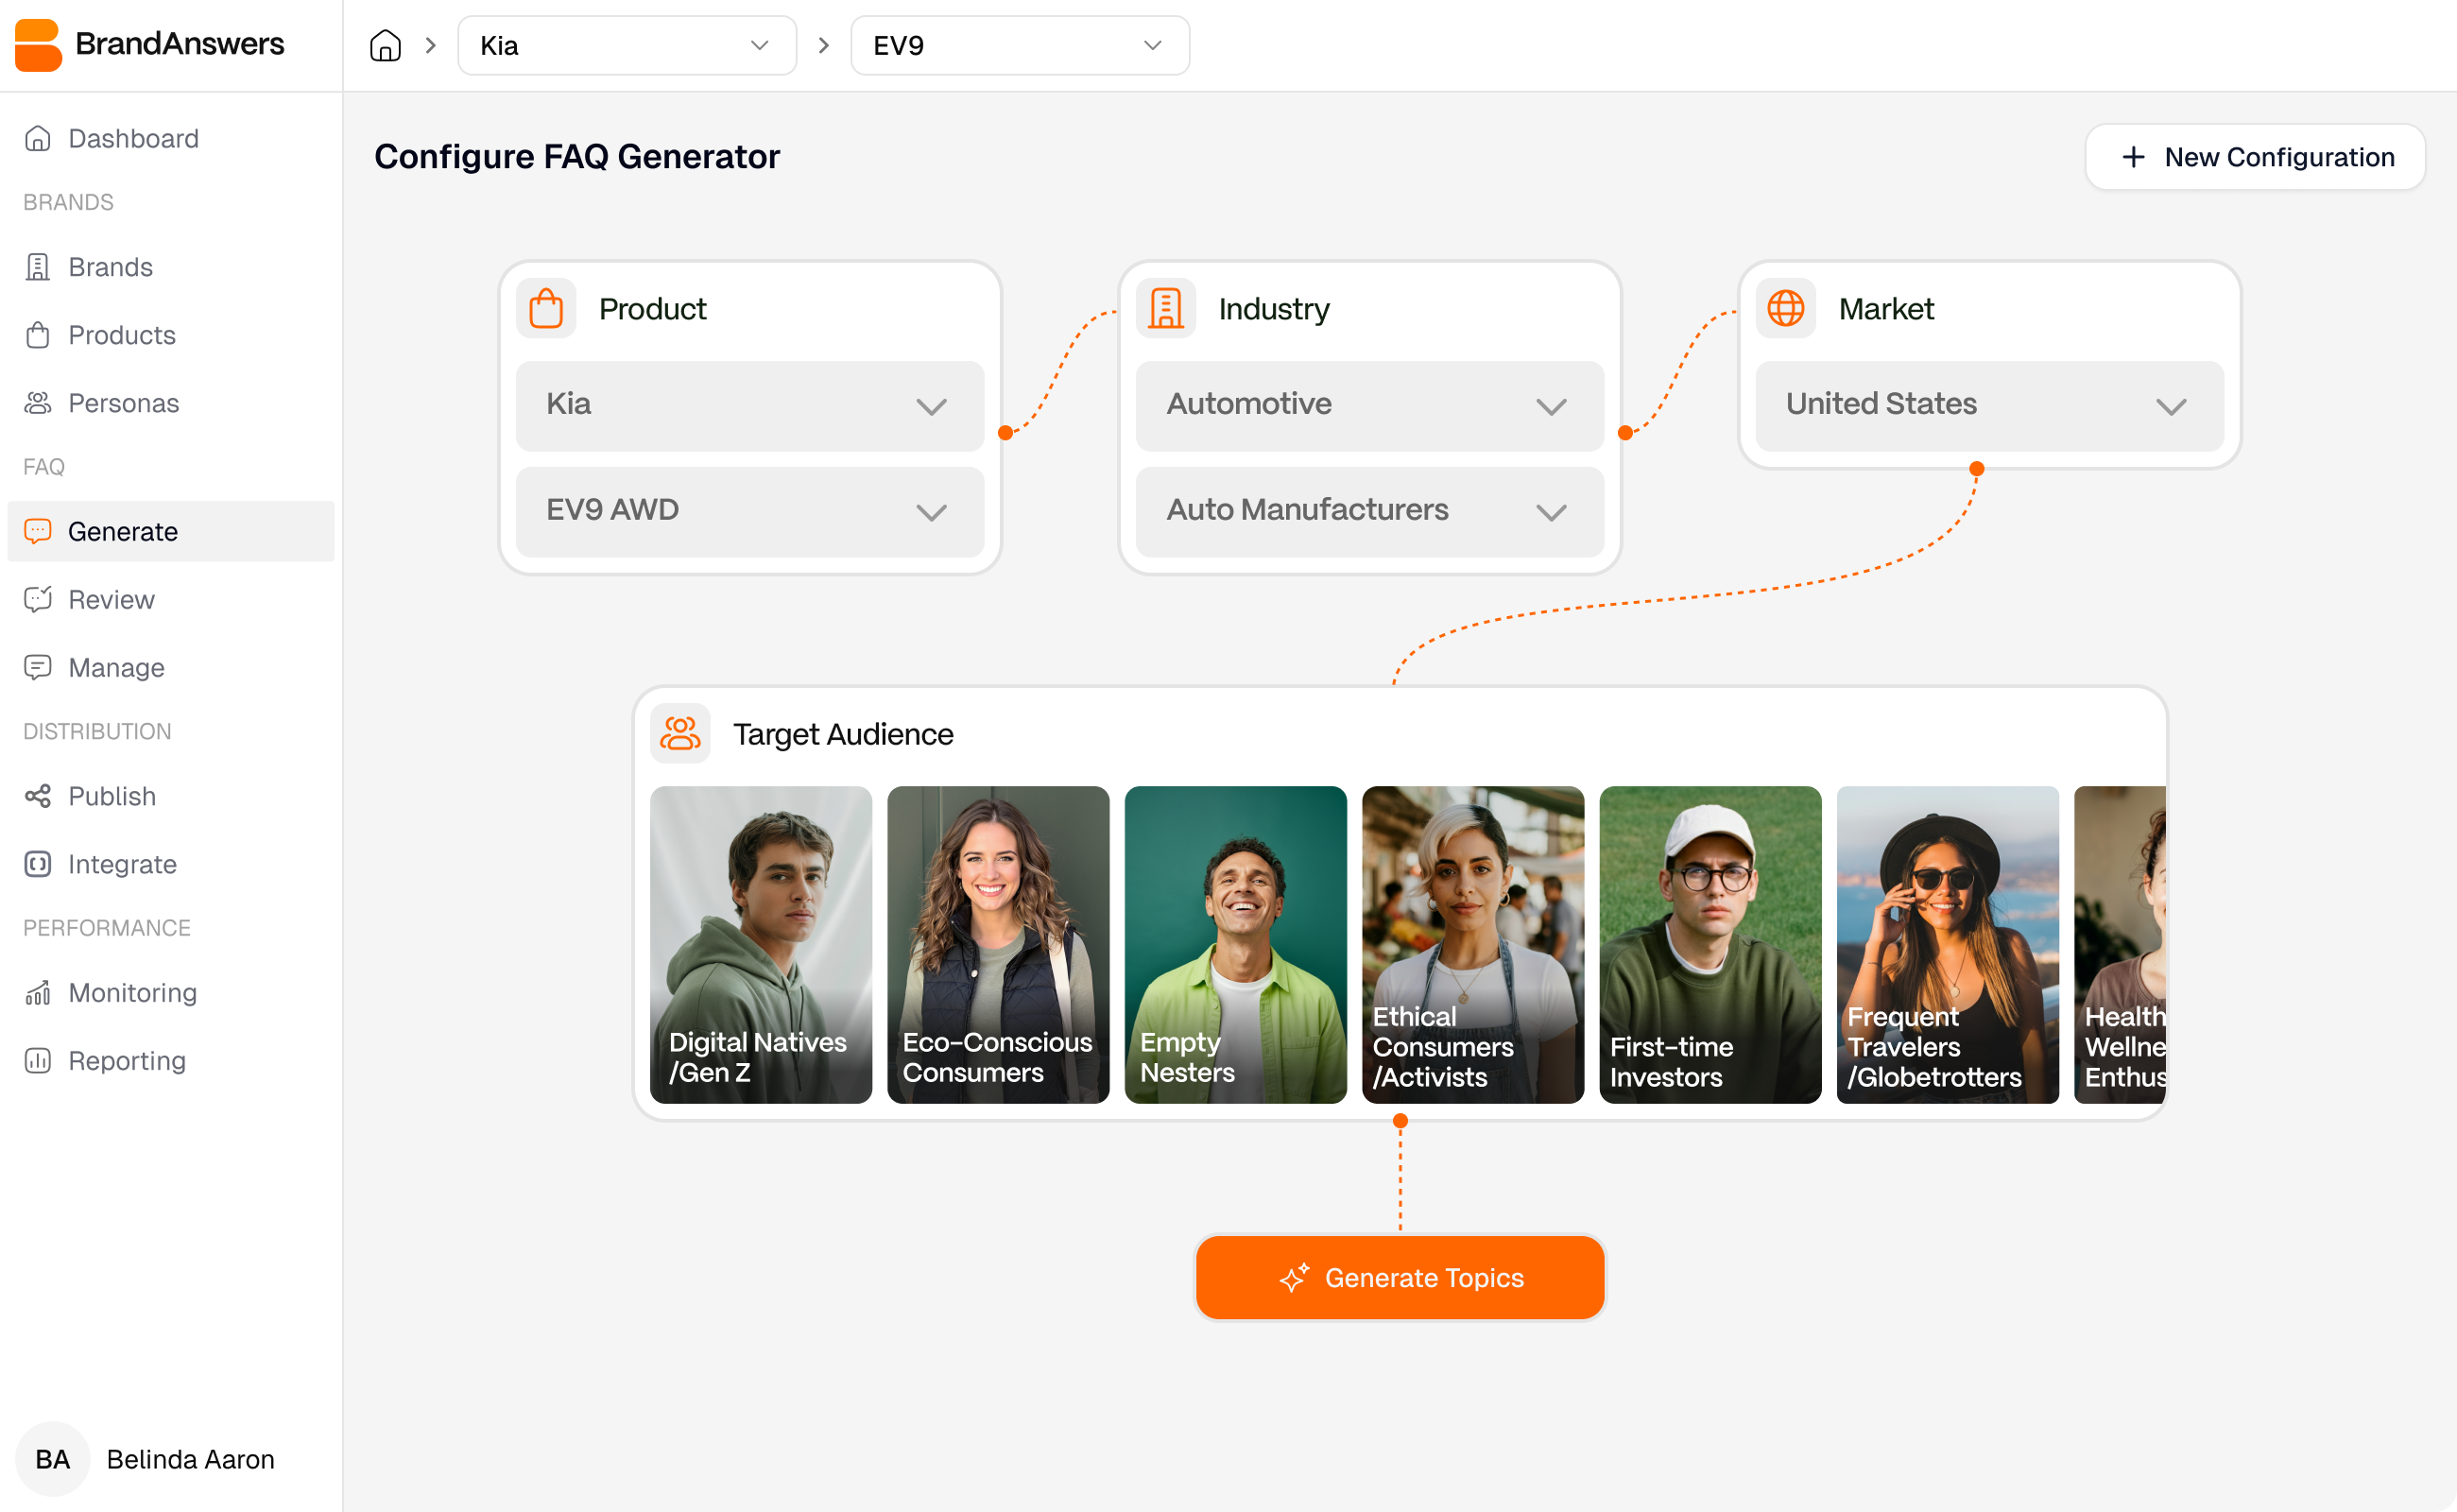Click the Monitoring bar chart icon
Screen dimensions: 2457x1512
pyautogui.click(x=37, y=992)
